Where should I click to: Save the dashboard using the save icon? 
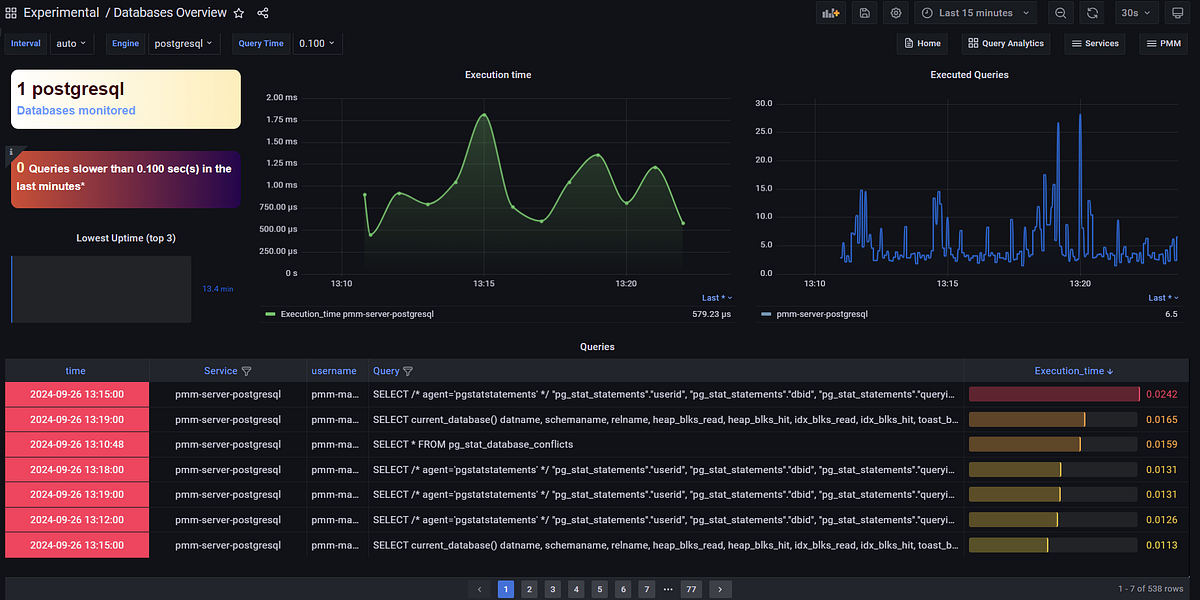(x=864, y=12)
